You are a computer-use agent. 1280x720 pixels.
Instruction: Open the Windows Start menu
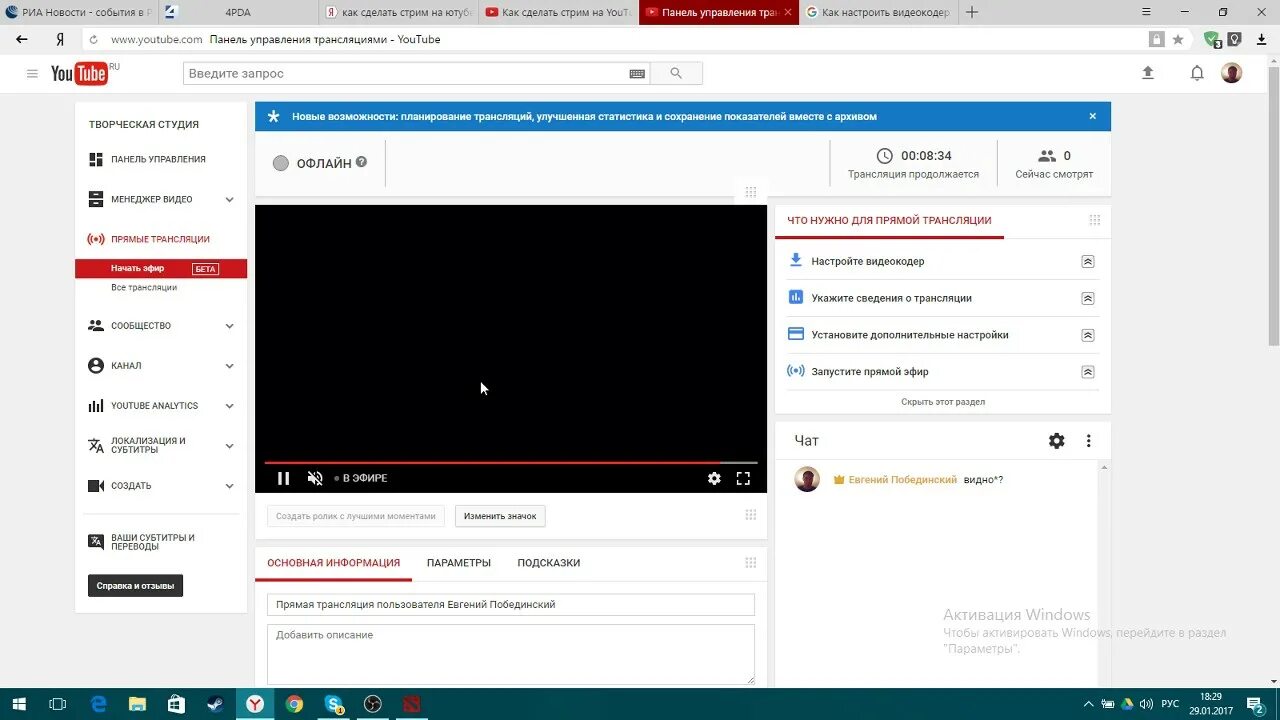(x=19, y=704)
